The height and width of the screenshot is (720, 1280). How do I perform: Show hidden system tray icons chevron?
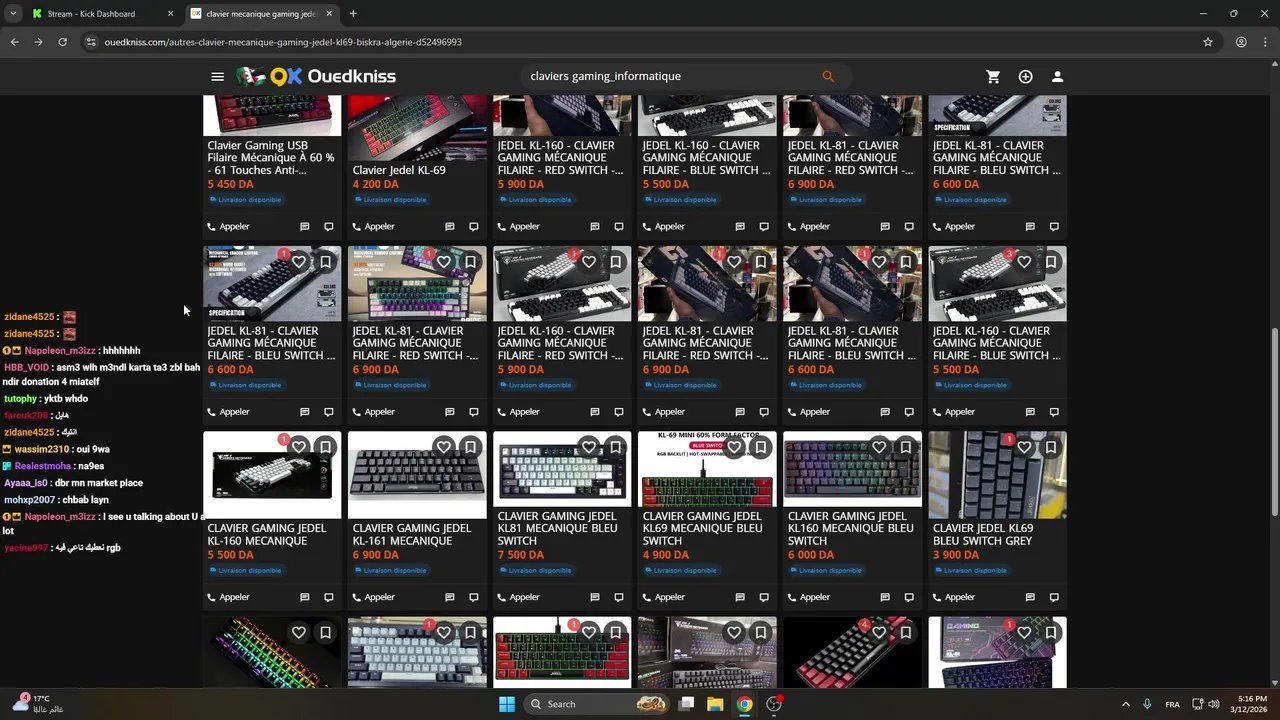click(1125, 704)
